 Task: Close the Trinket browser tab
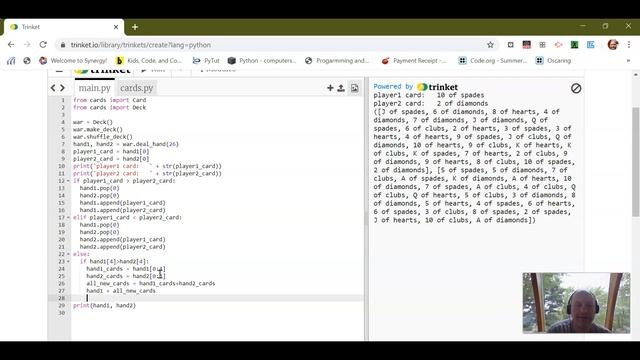click(116, 27)
